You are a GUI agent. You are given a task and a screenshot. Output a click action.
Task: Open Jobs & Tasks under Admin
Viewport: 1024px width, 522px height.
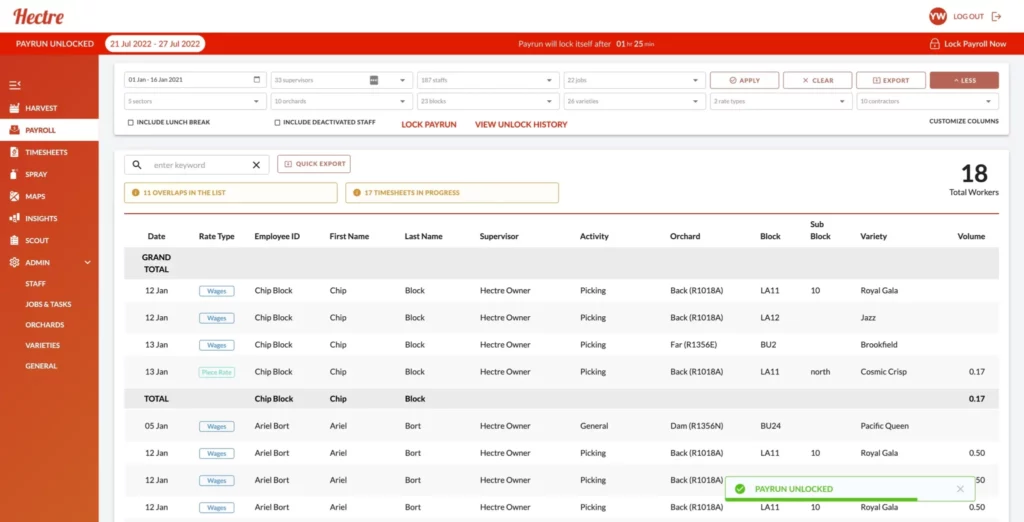tap(48, 304)
